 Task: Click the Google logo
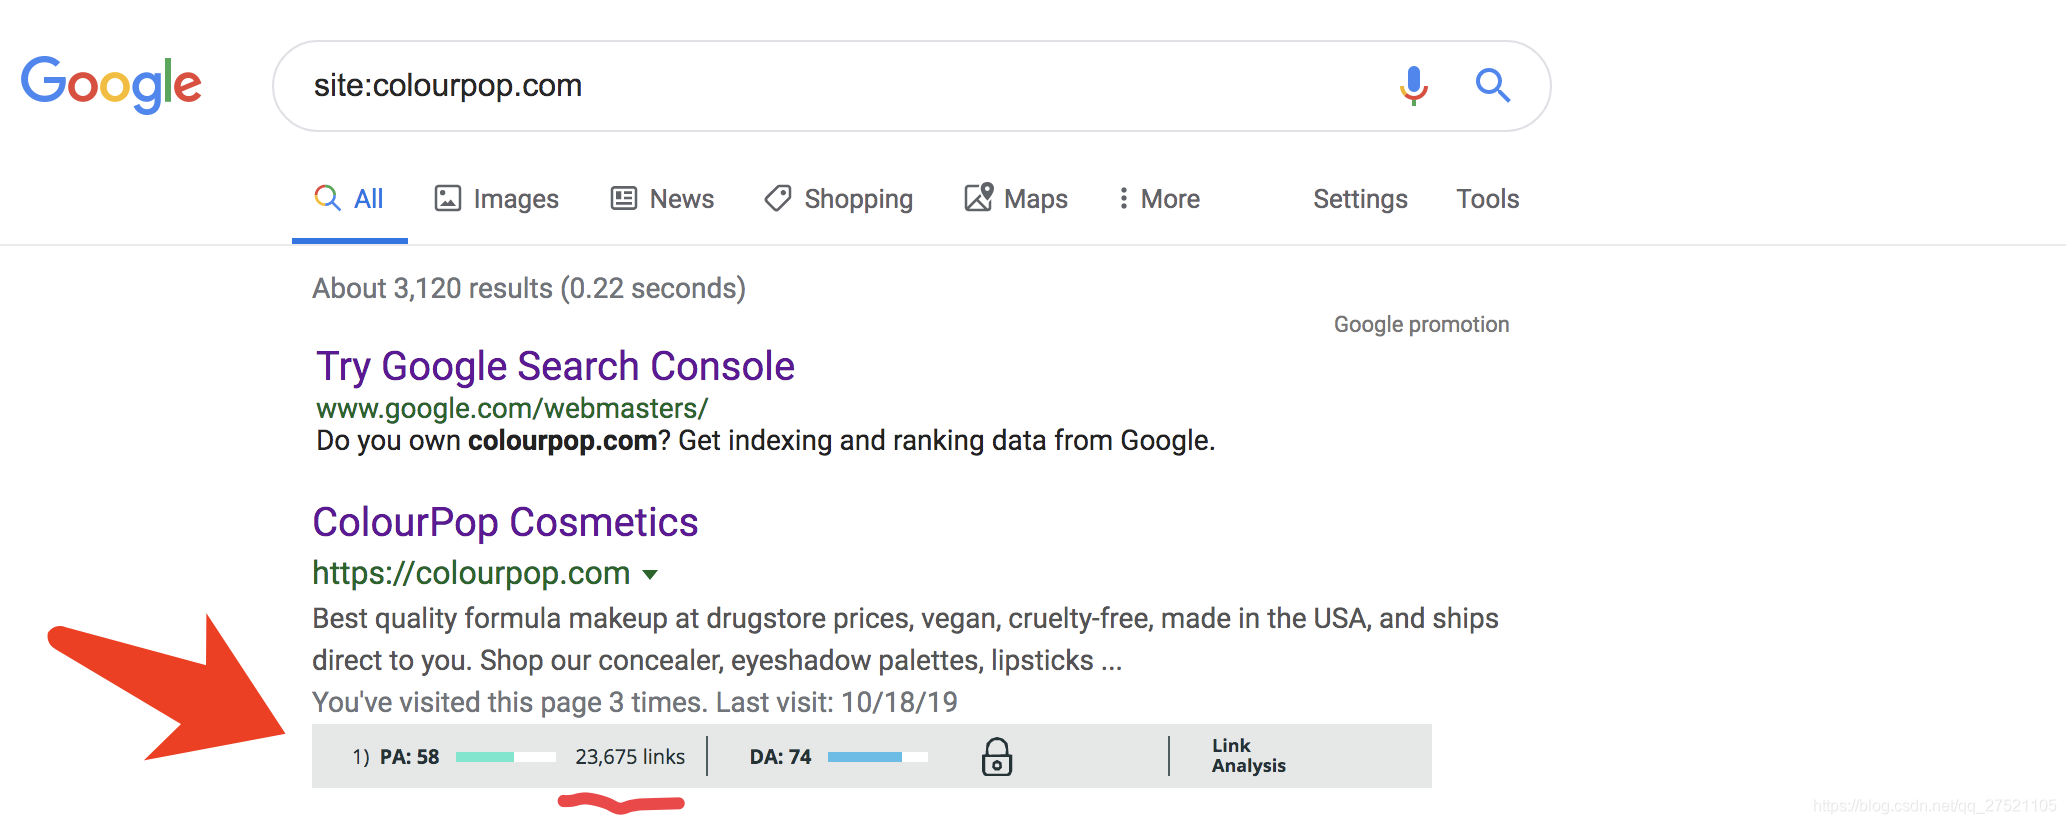click(x=111, y=84)
